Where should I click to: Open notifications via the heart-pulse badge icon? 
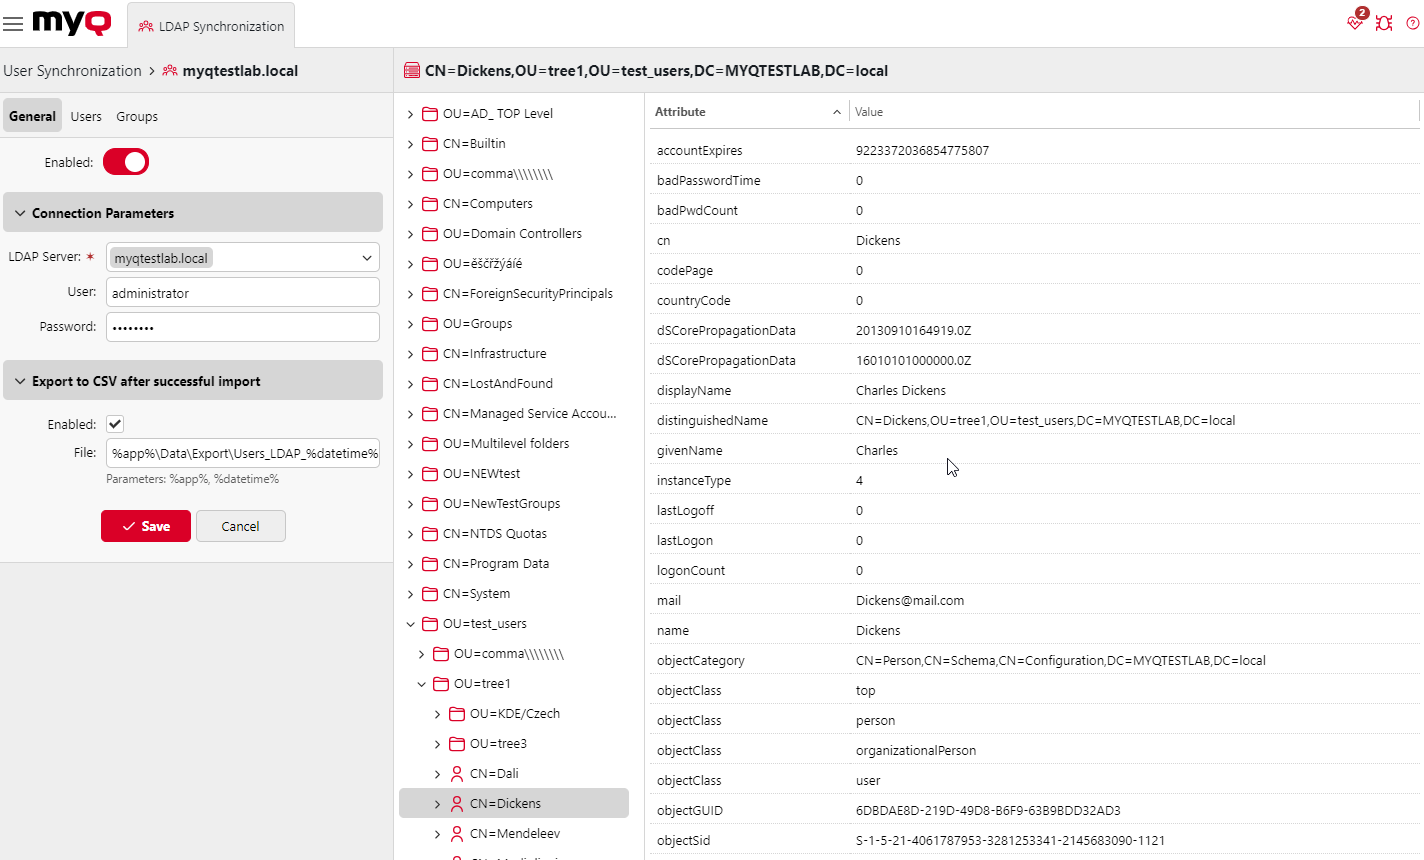(1353, 22)
